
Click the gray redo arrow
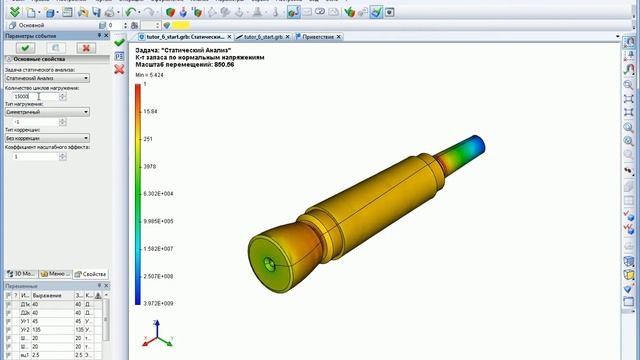point(149,12)
